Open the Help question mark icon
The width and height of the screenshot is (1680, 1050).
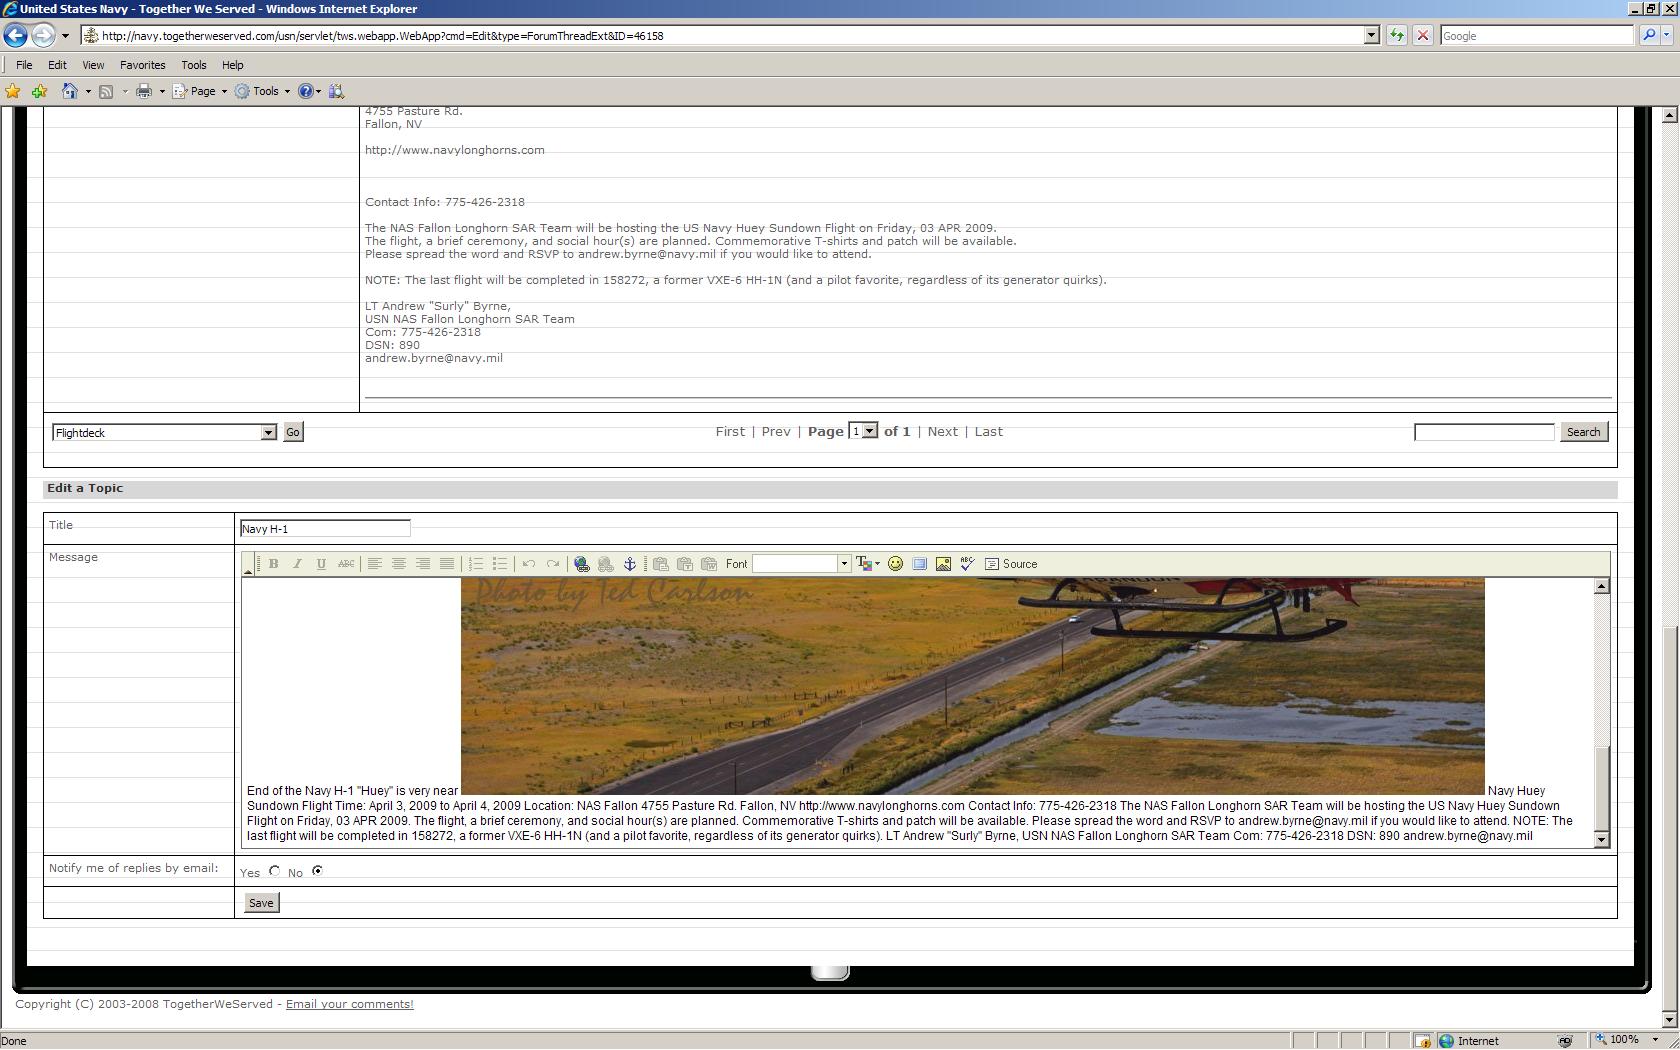pyautogui.click(x=306, y=91)
